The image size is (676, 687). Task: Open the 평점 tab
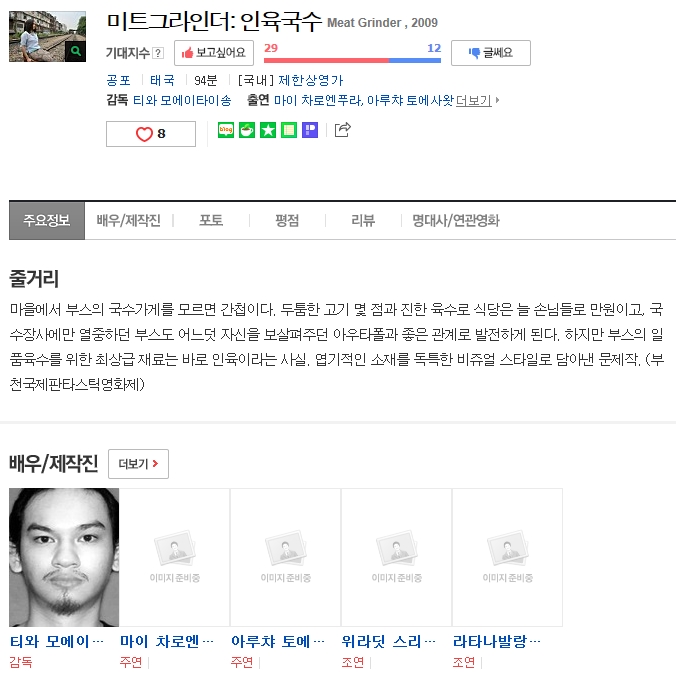click(287, 220)
